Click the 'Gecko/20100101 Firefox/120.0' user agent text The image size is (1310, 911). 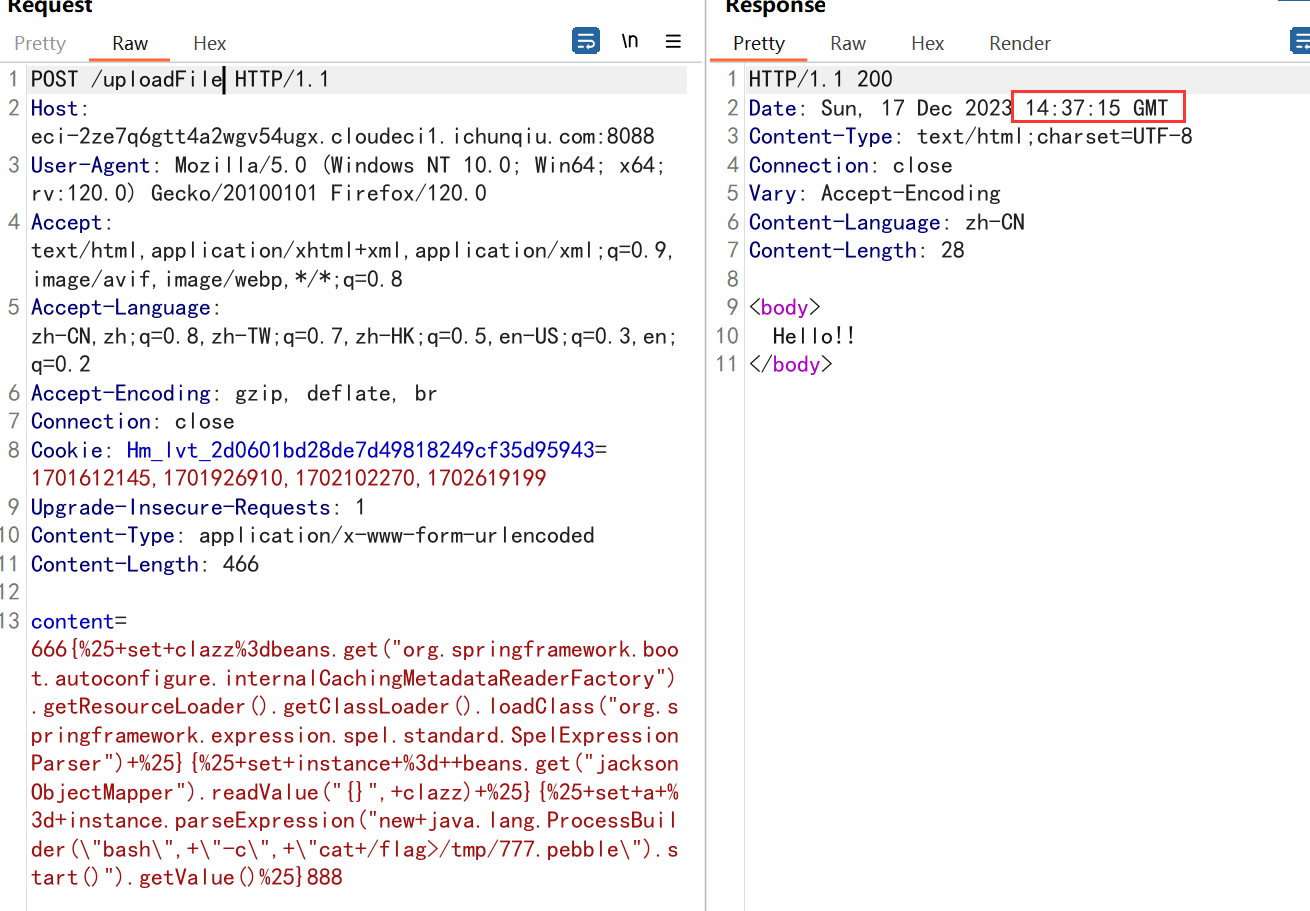(319, 193)
